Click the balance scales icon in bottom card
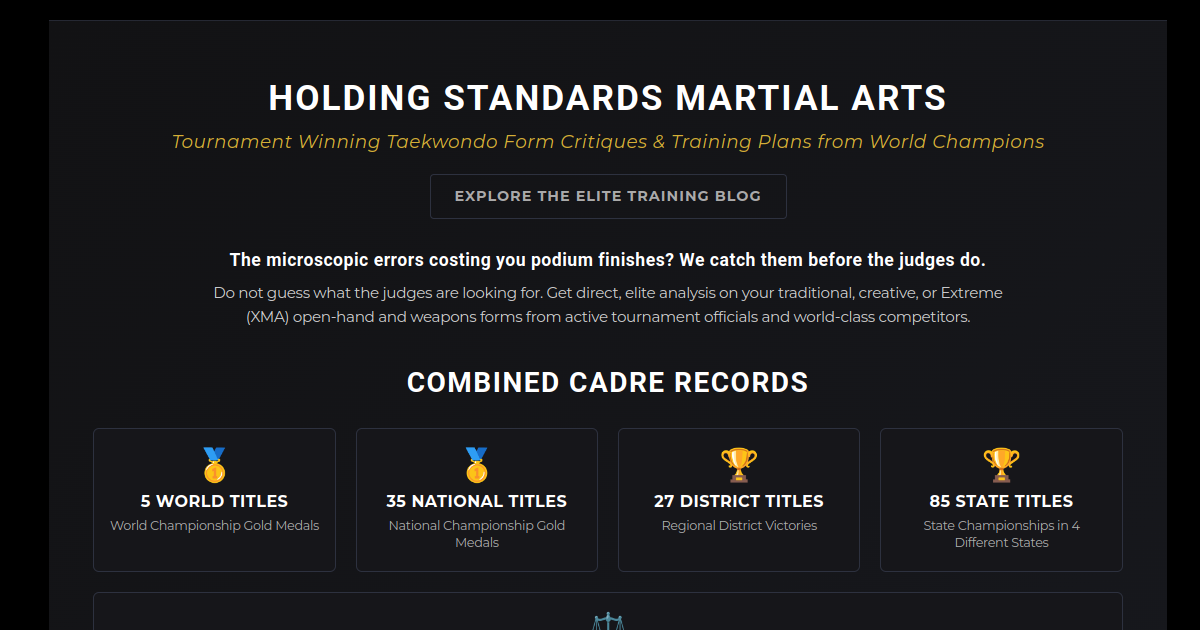The height and width of the screenshot is (630, 1200). pos(607,622)
